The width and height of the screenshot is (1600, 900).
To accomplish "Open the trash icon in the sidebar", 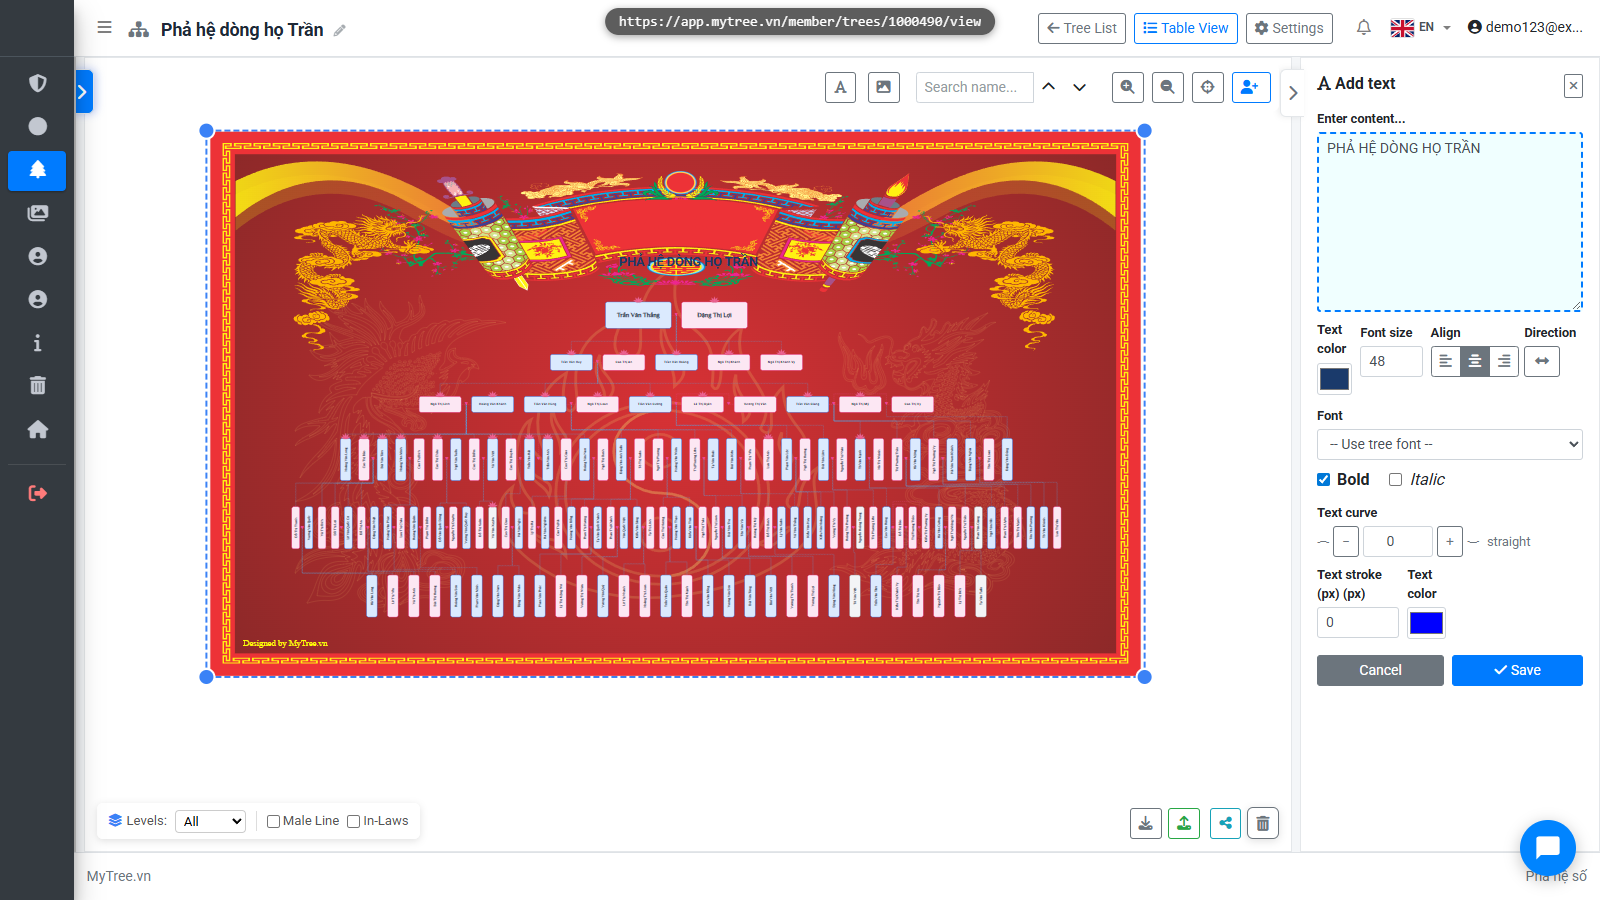I will pos(38,386).
